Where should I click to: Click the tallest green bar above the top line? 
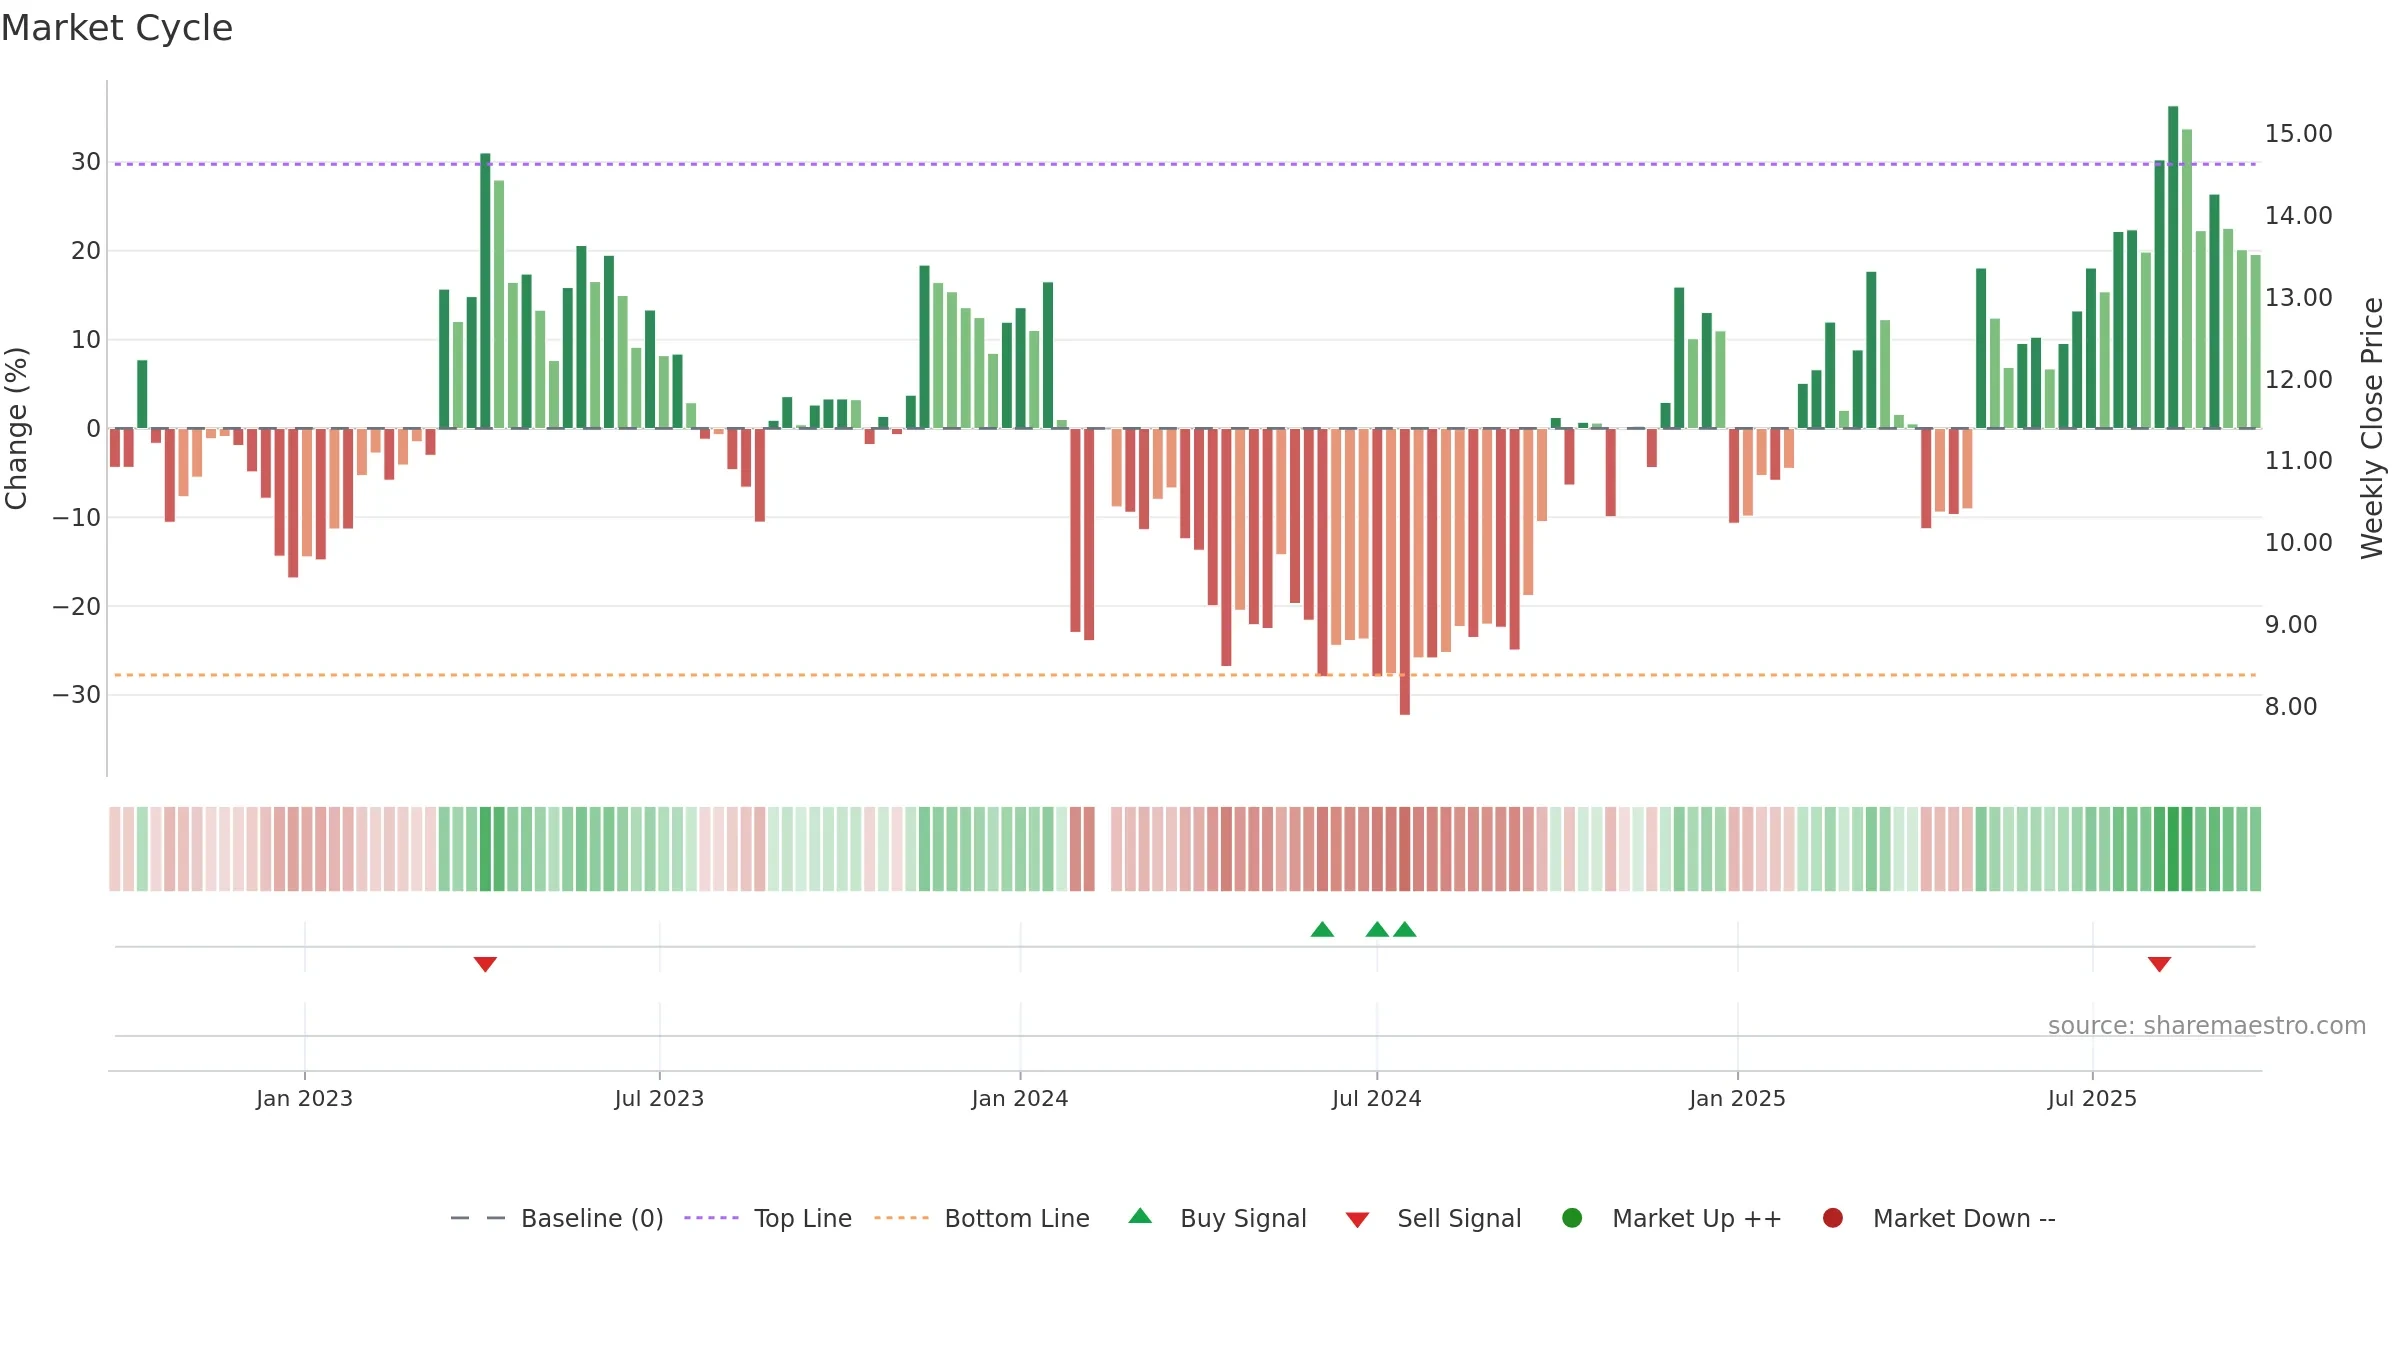pos(2173,267)
